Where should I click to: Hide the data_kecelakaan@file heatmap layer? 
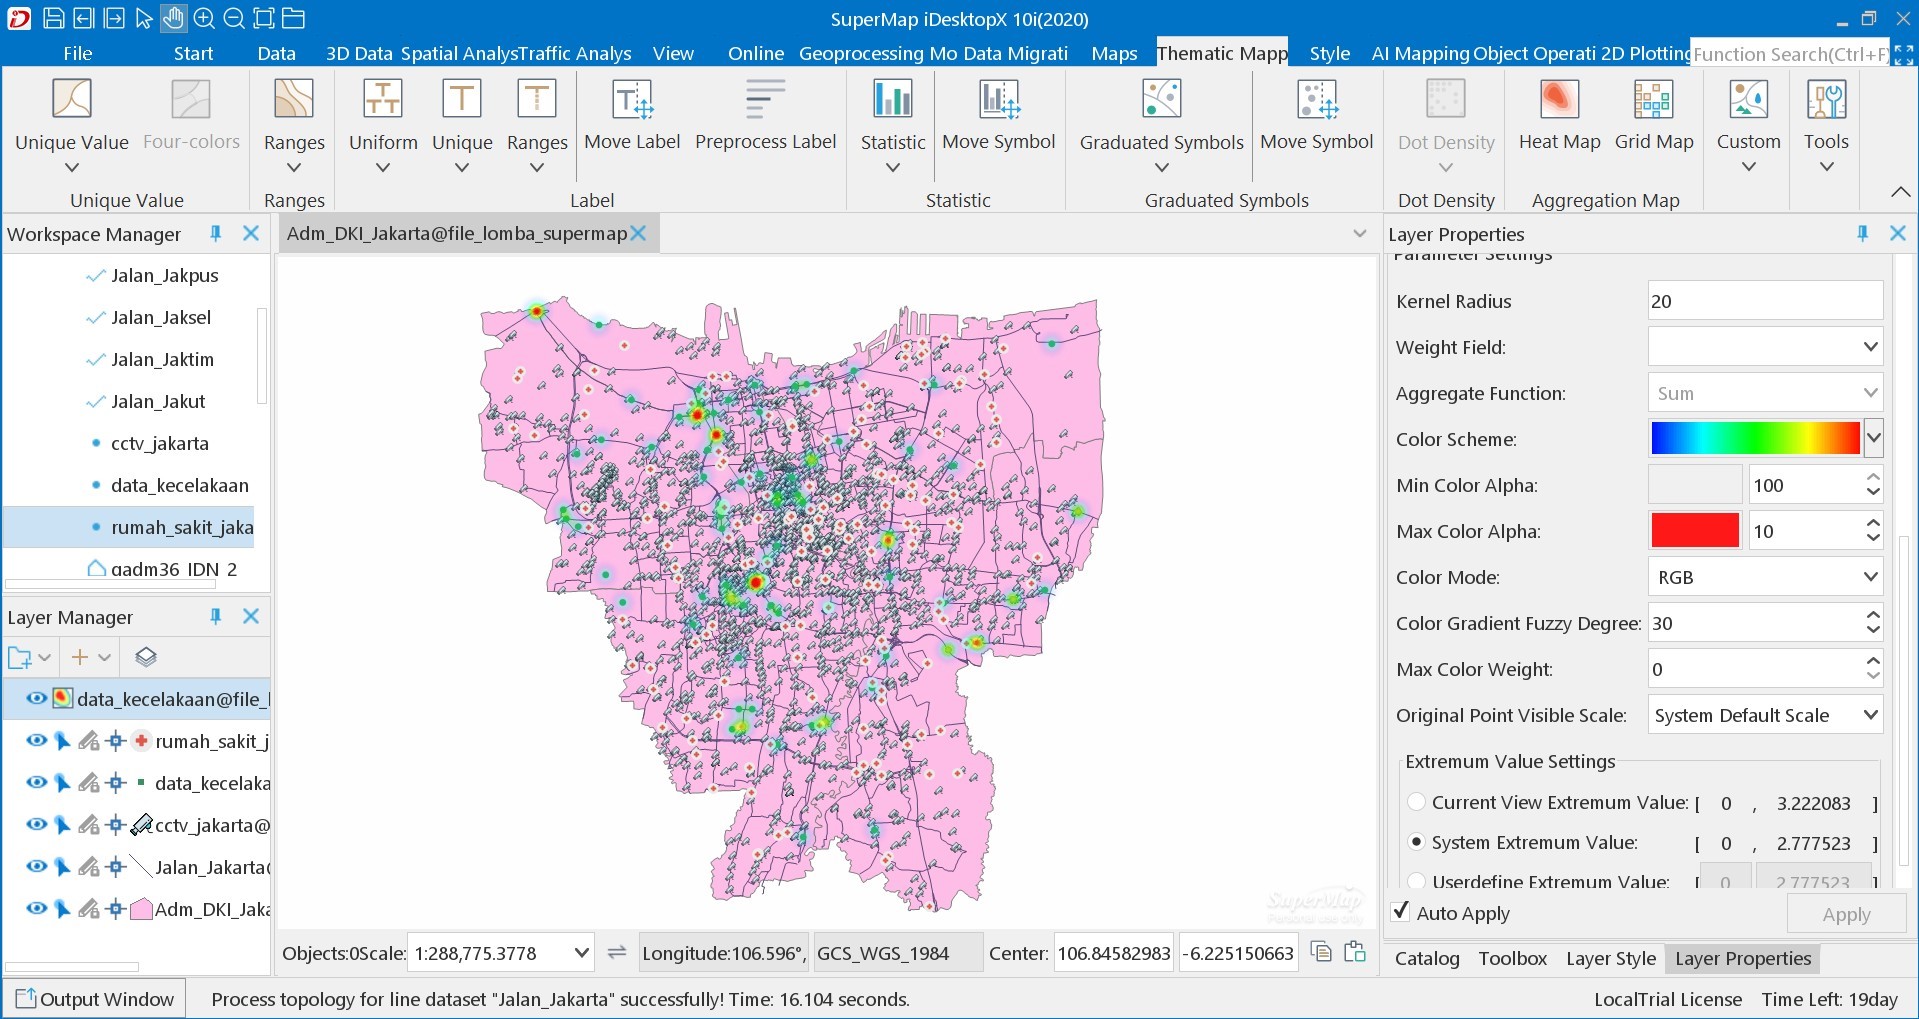click(36, 698)
